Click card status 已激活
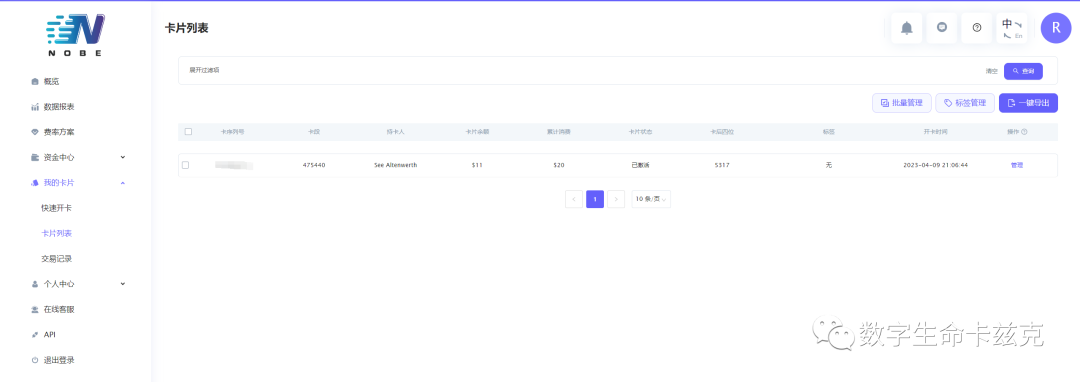The image size is (1080, 382). [641, 165]
